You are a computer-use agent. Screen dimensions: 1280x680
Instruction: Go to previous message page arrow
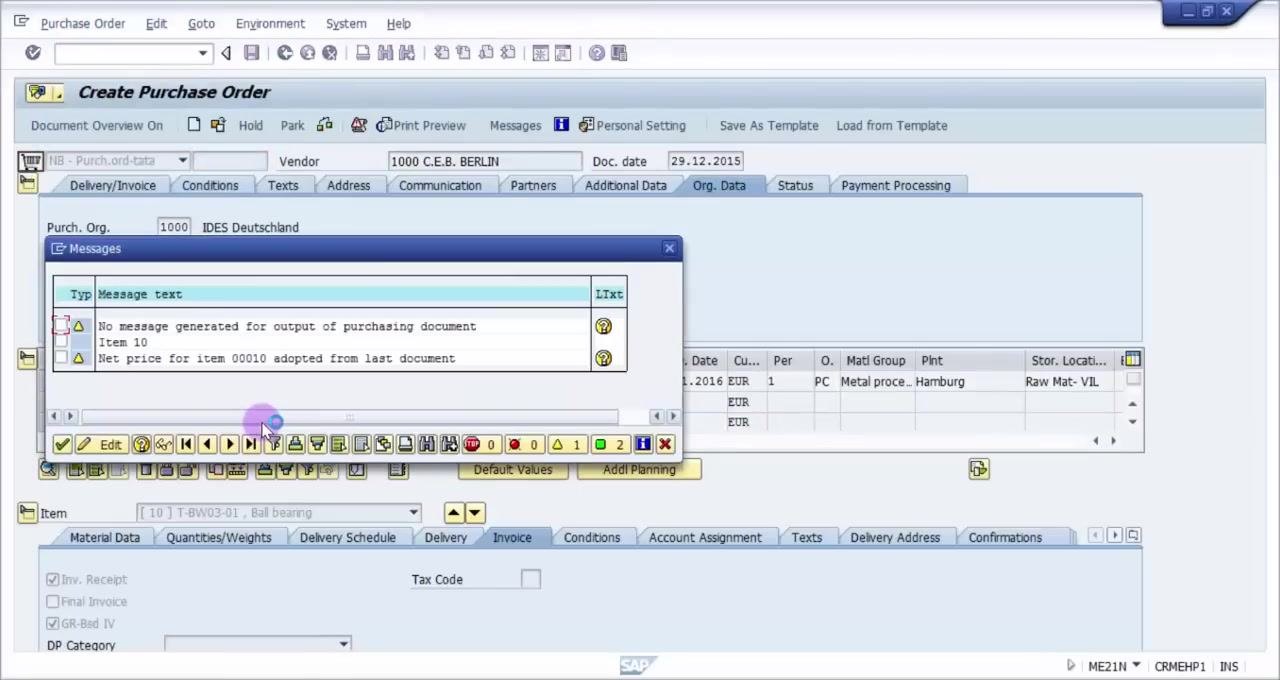click(207, 445)
